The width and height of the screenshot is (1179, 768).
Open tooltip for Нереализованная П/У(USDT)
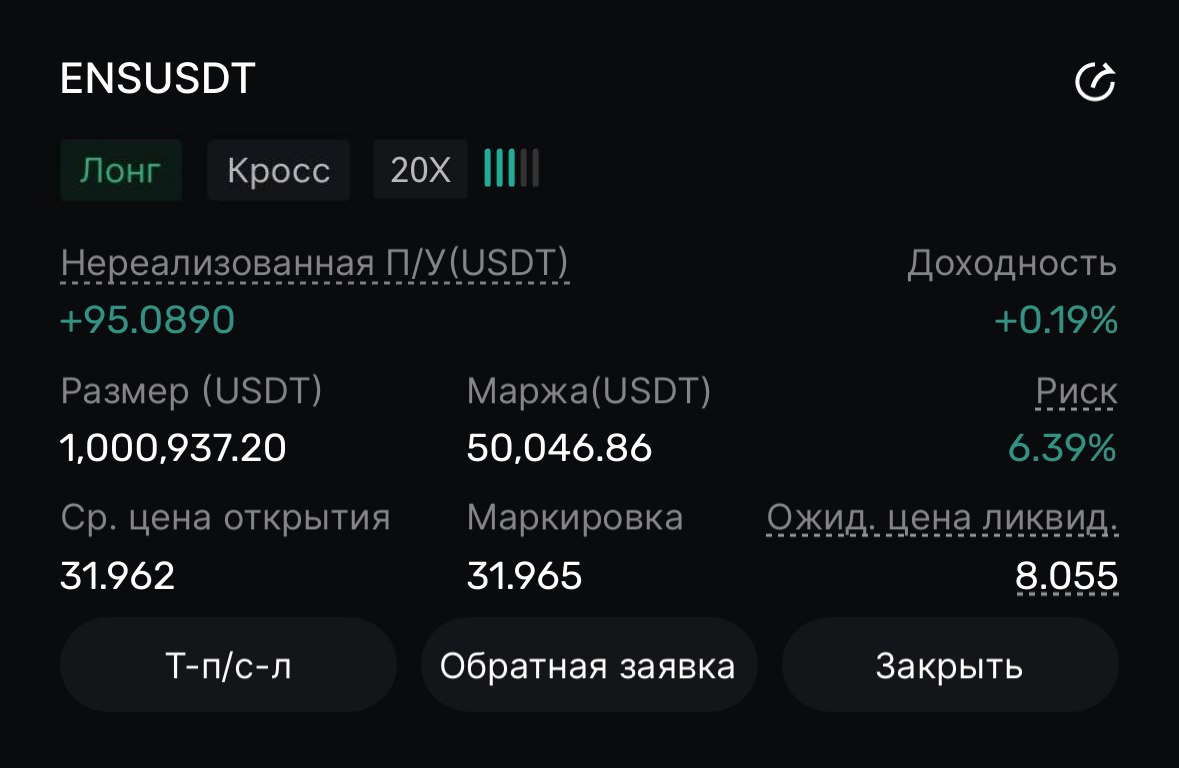tap(314, 264)
